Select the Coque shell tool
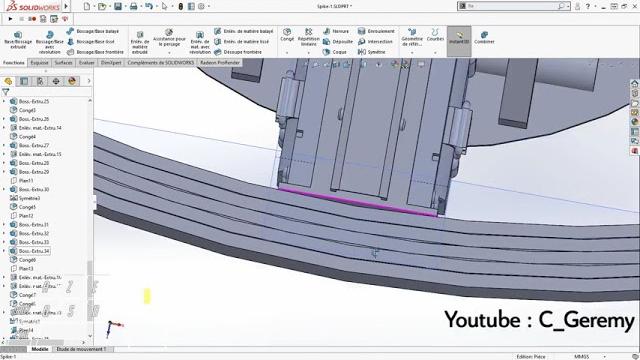Viewport: 640px width, 360px height. point(335,52)
